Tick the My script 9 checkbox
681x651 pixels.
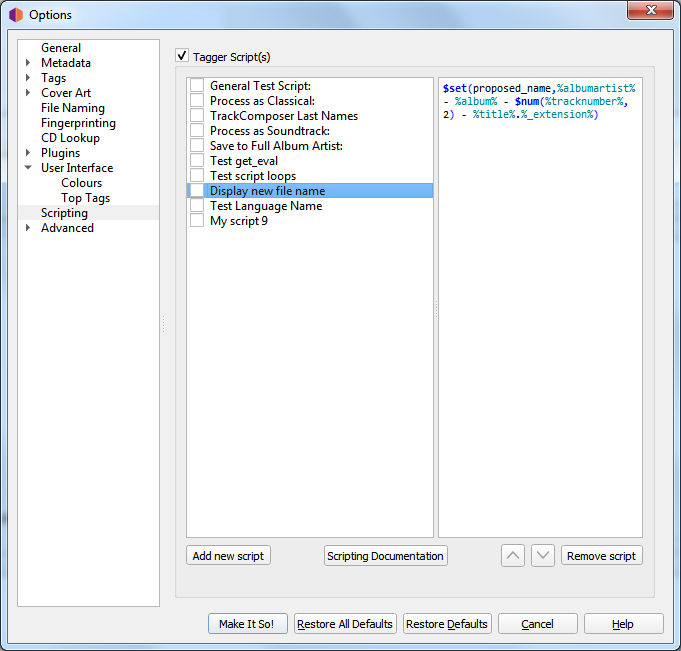click(197, 221)
